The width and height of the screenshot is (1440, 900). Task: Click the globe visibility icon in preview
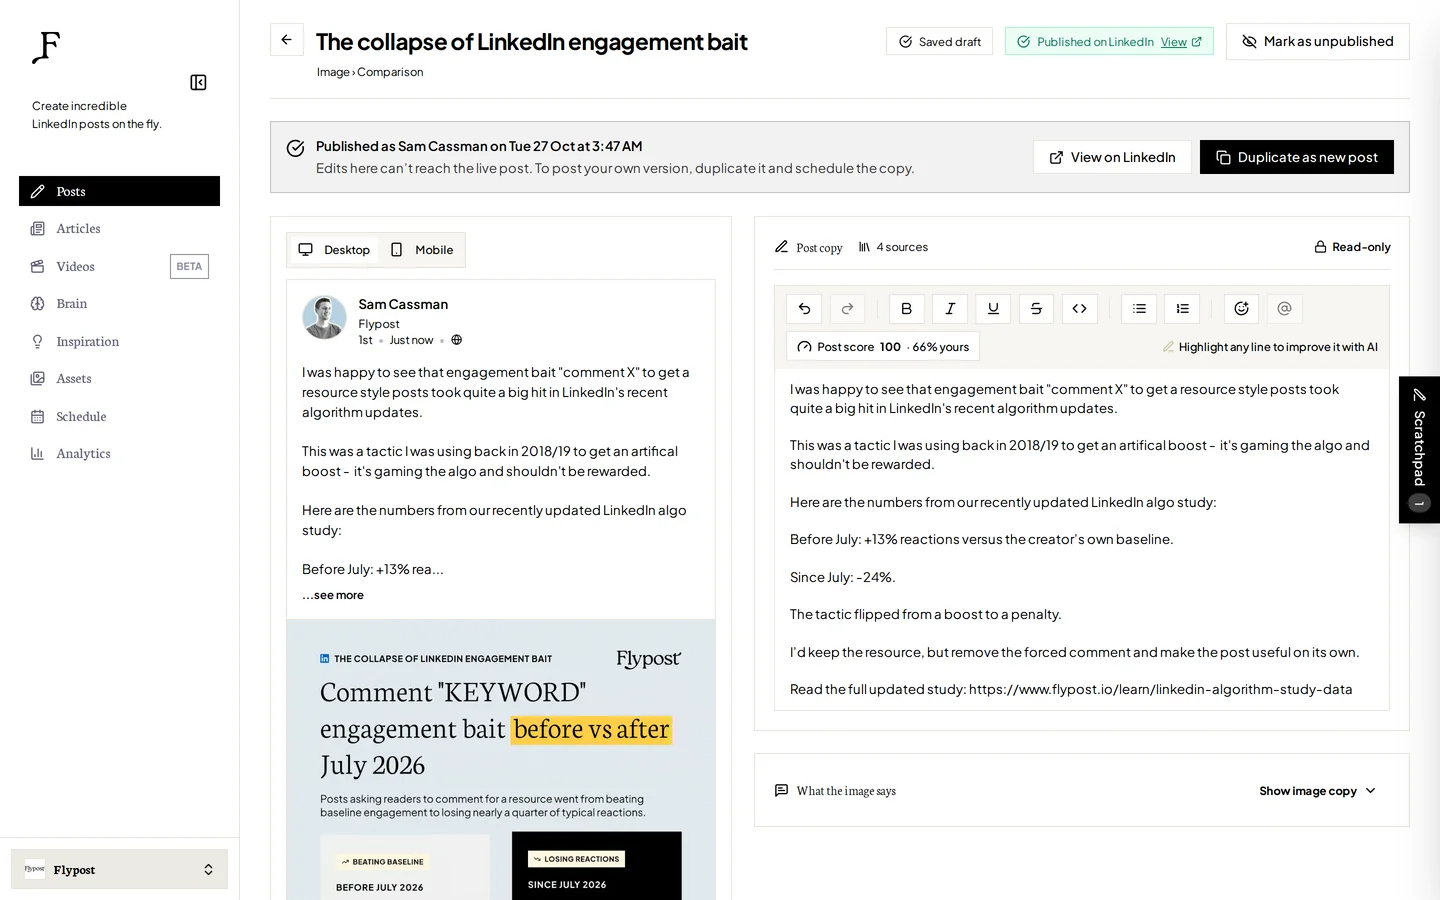[x=456, y=340]
